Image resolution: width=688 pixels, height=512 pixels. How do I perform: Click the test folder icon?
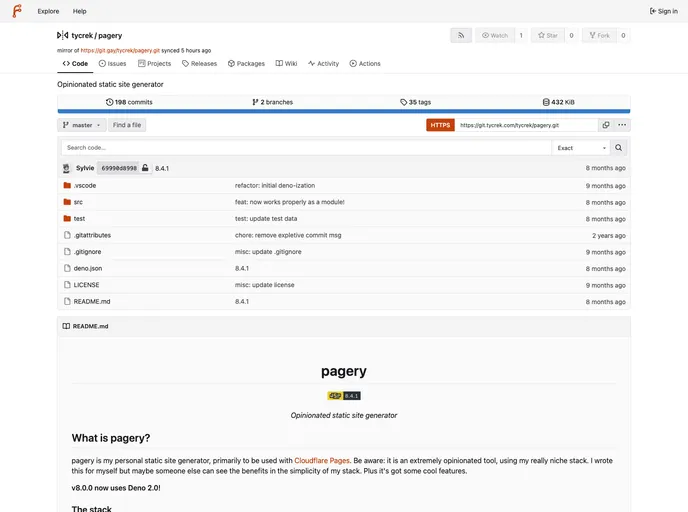coord(67,218)
